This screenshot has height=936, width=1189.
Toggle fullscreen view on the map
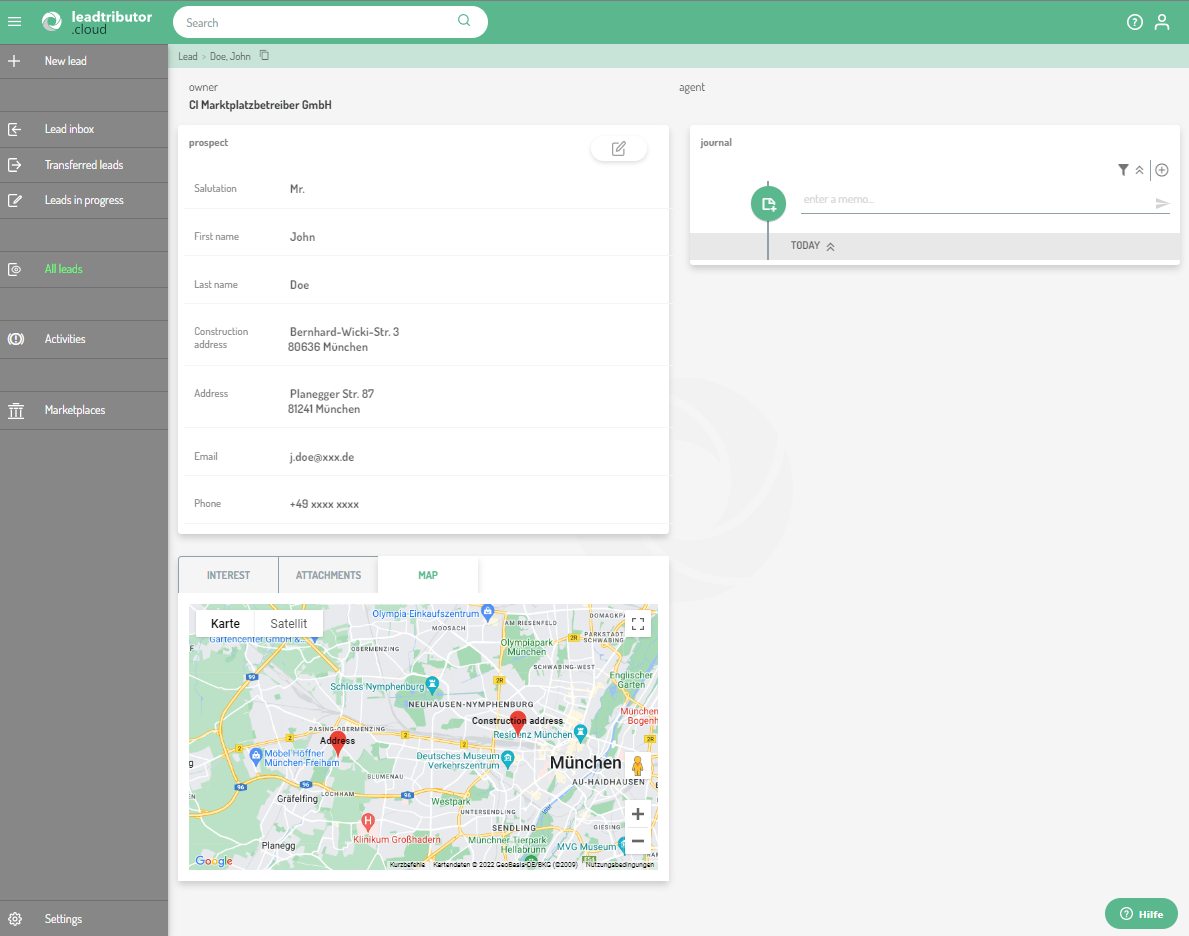click(637, 624)
